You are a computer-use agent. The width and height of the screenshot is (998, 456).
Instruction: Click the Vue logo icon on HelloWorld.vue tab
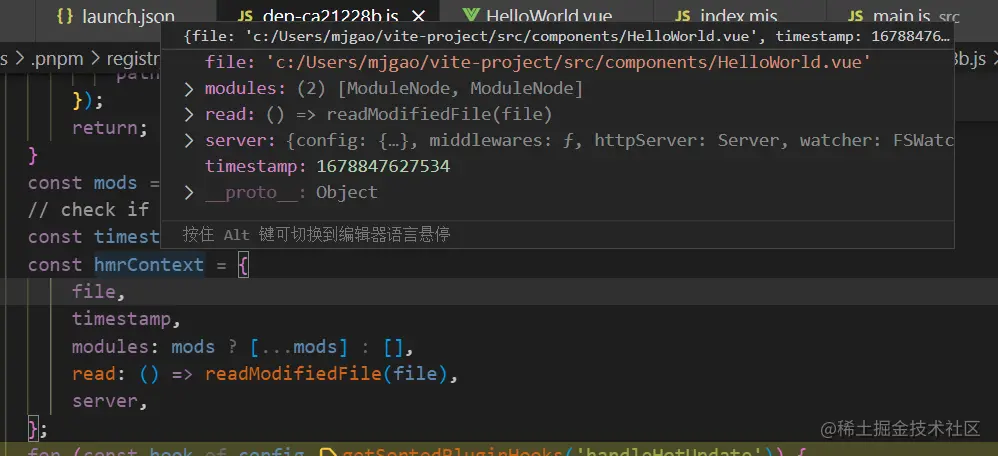coord(472,17)
